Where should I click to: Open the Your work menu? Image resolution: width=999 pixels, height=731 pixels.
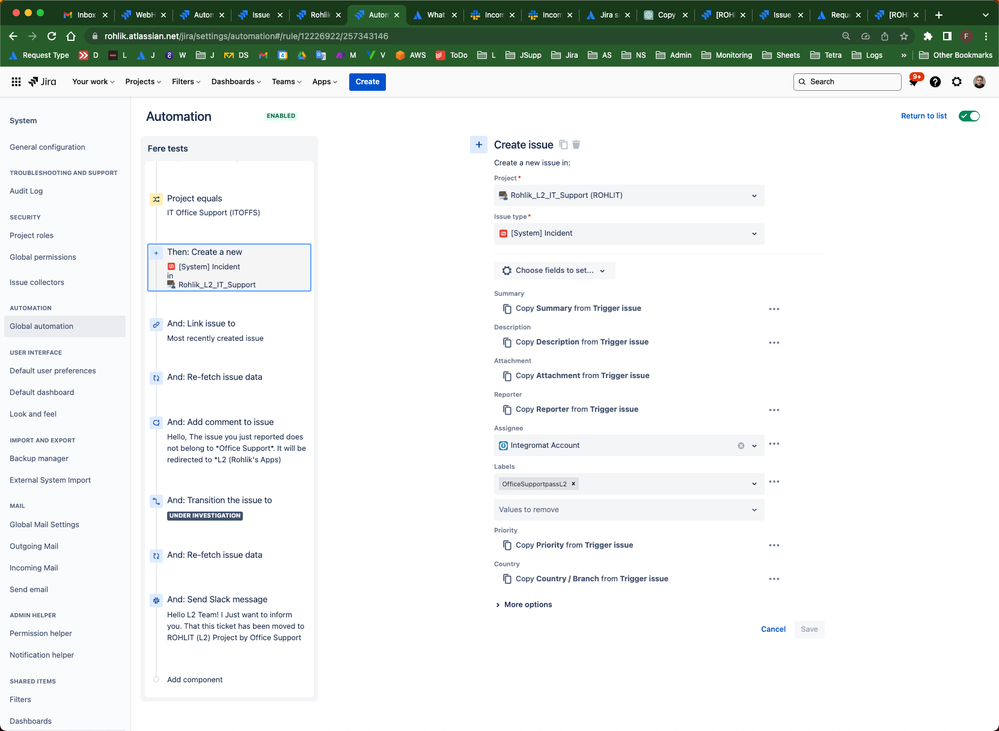pos(93,82)
